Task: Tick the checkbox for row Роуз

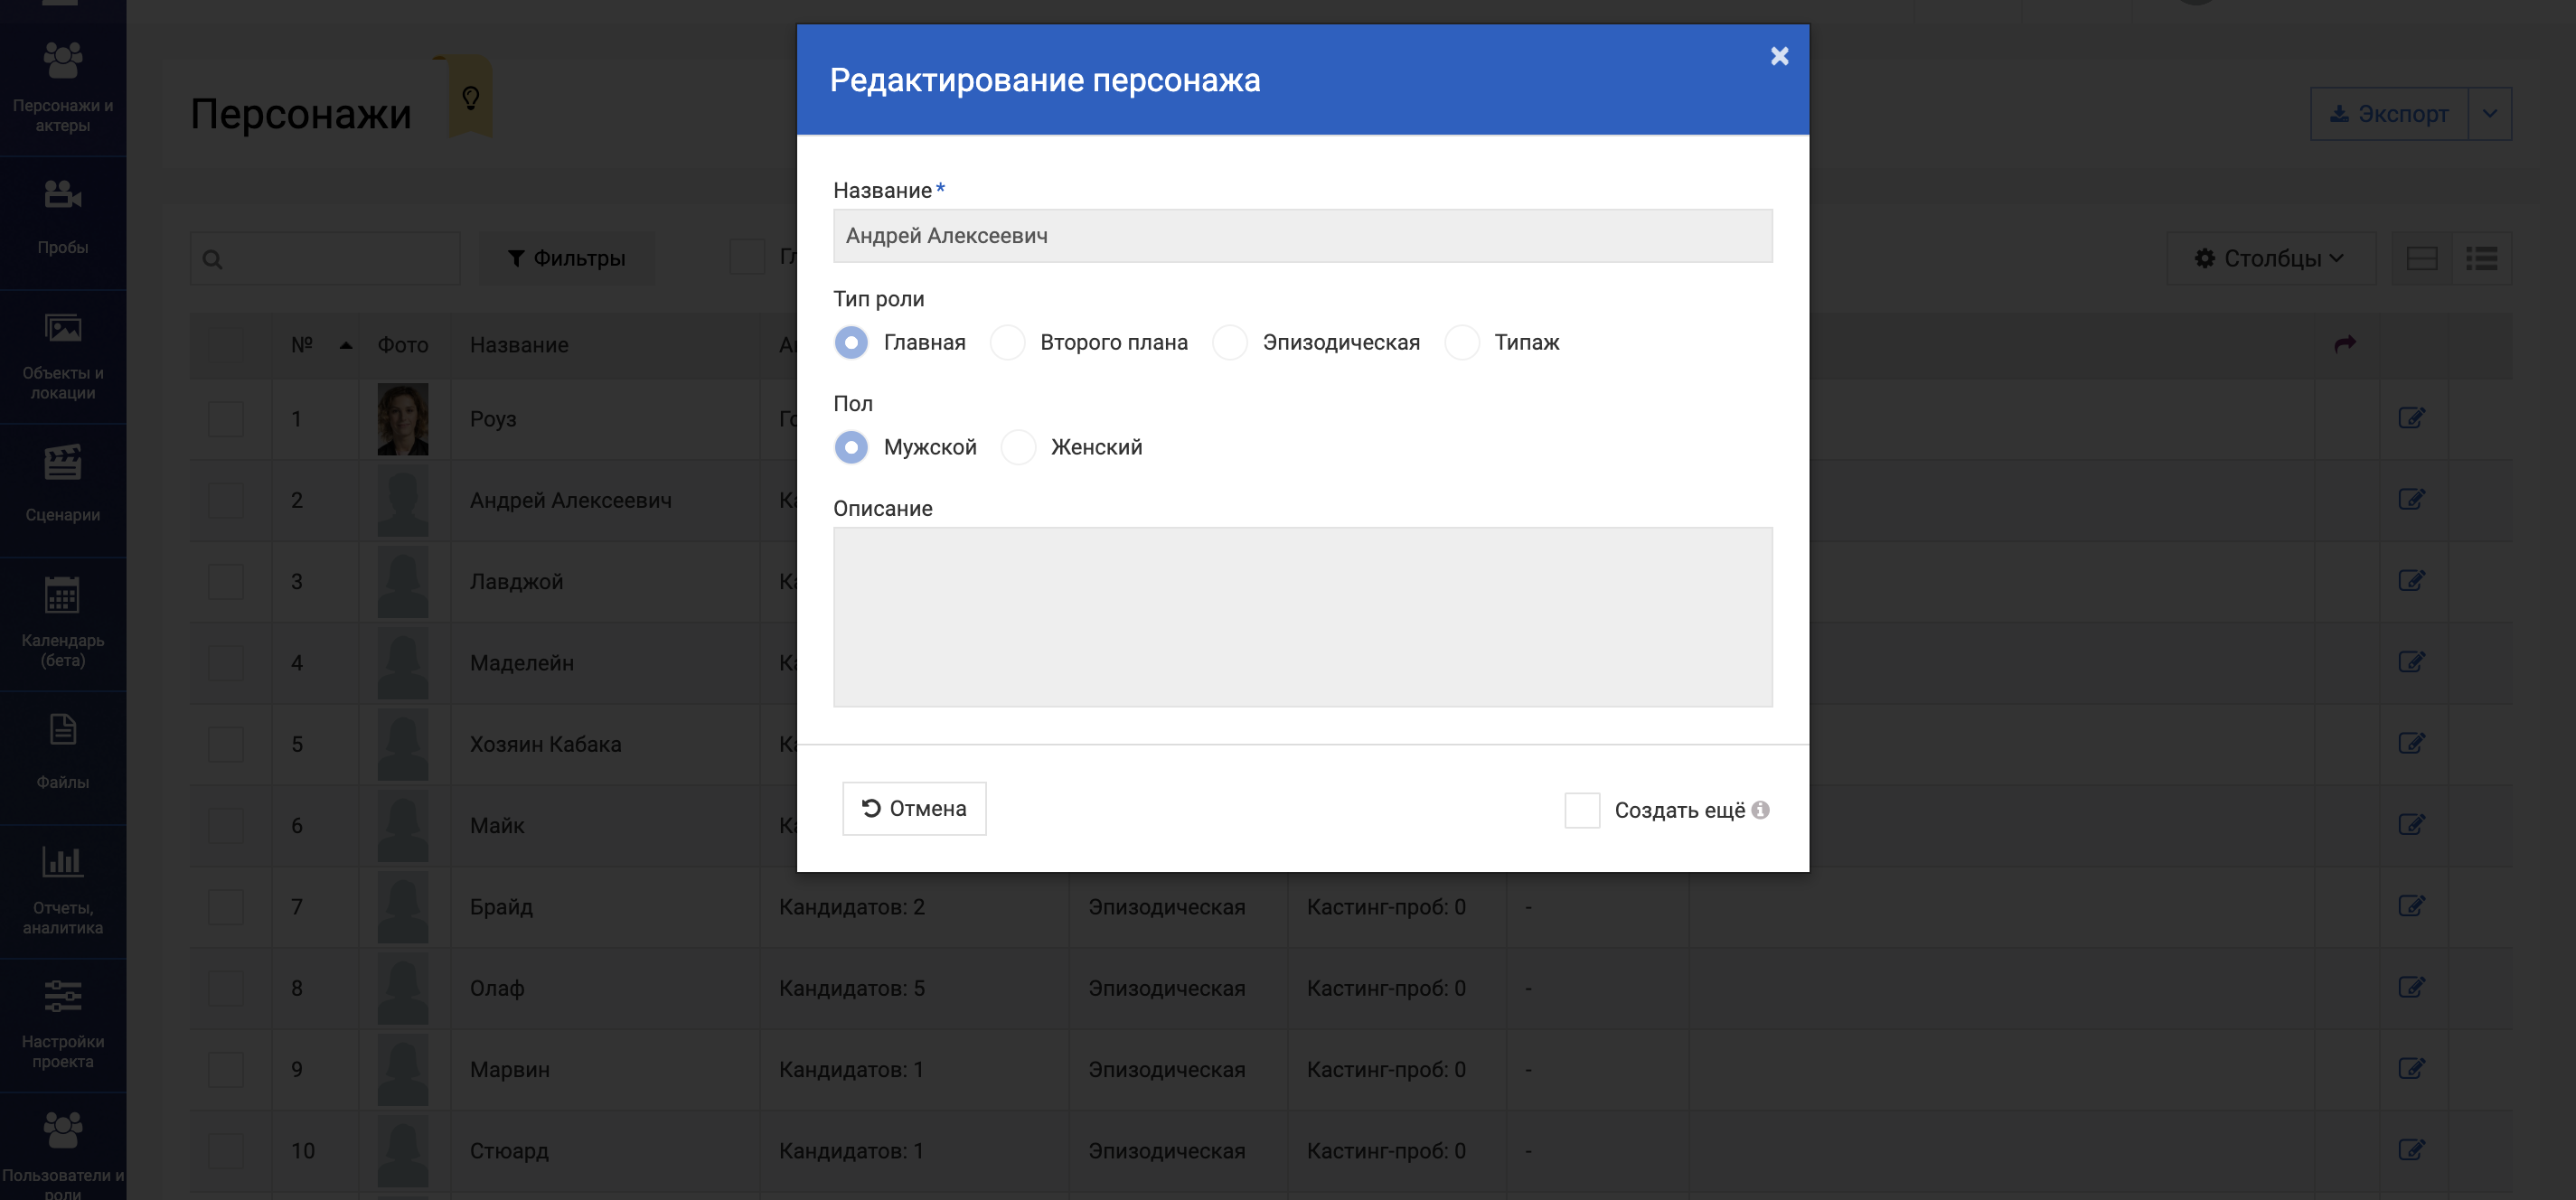Action: (x=226, y=419)
